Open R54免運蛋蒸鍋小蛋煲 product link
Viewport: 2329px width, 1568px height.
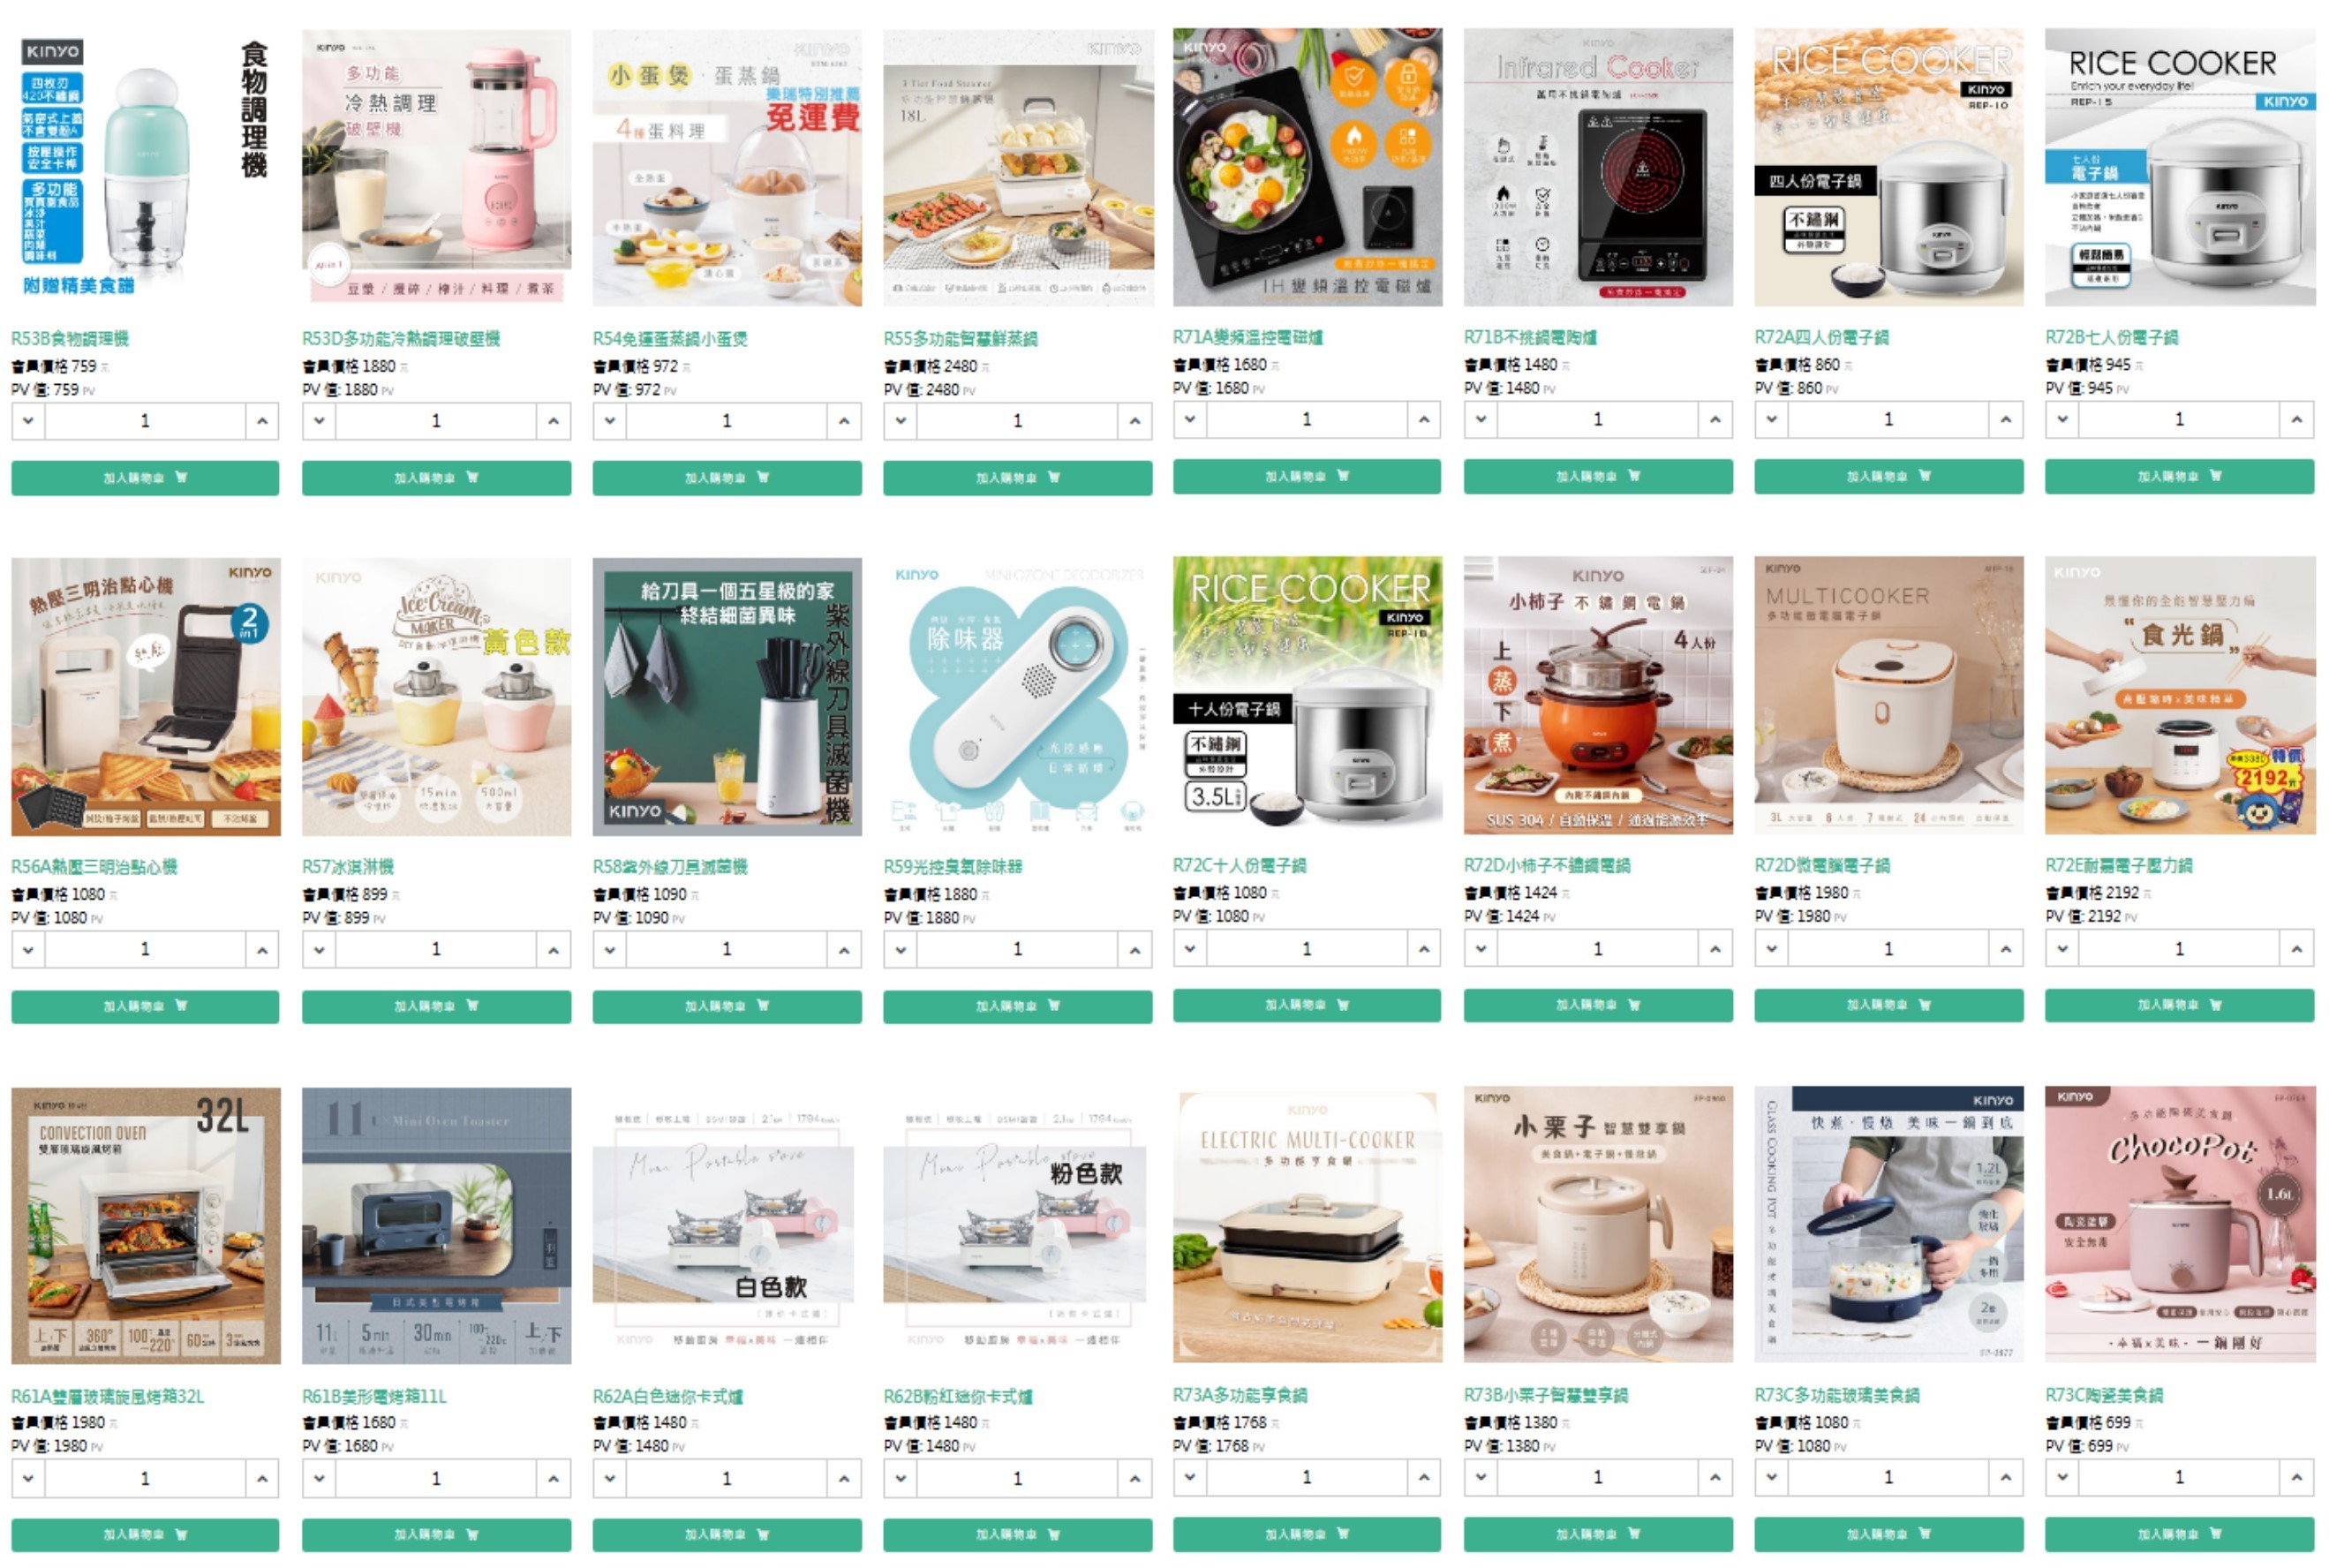pyautogui.click(x=670, y=339)
